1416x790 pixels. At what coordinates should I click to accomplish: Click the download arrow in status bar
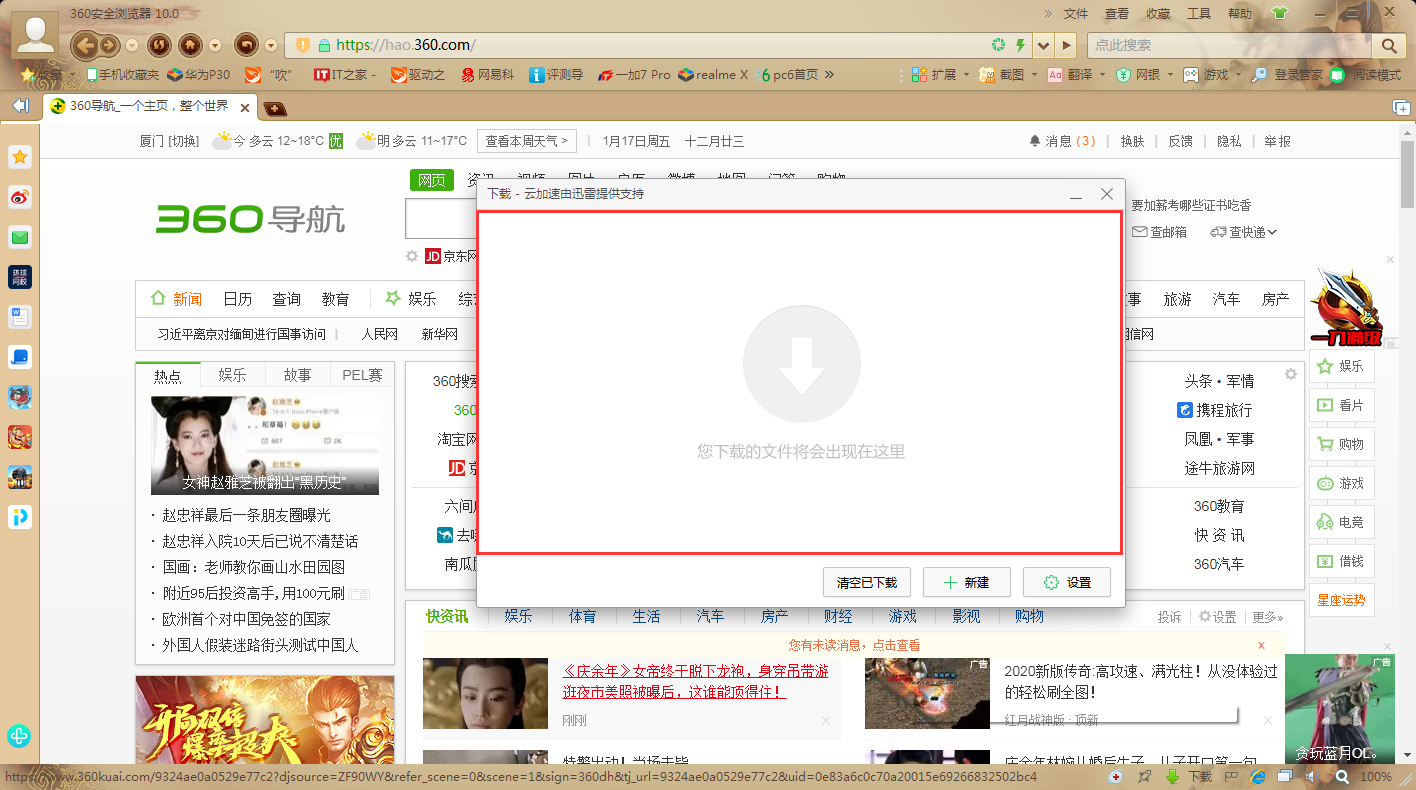1173,777
